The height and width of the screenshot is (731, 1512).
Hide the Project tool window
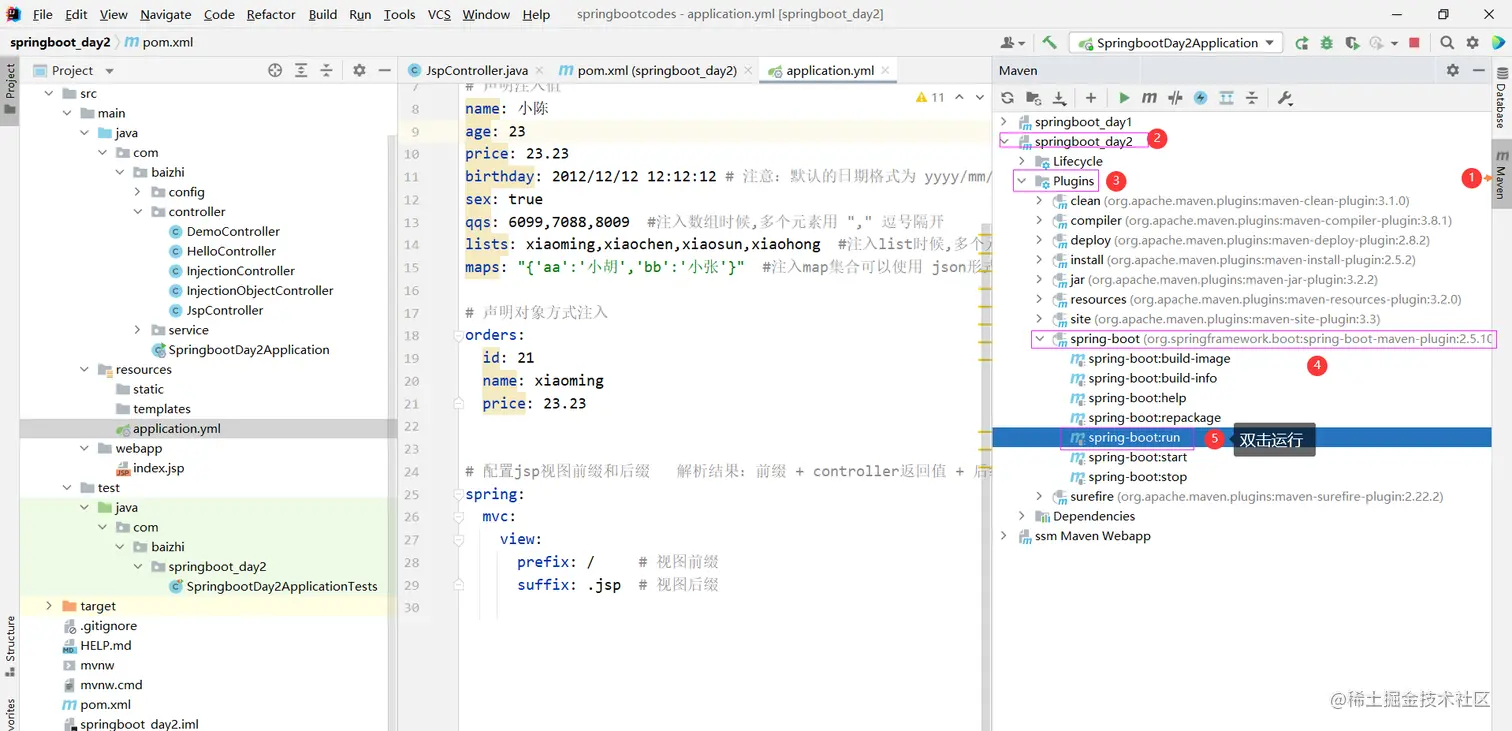tap(385, 70)
